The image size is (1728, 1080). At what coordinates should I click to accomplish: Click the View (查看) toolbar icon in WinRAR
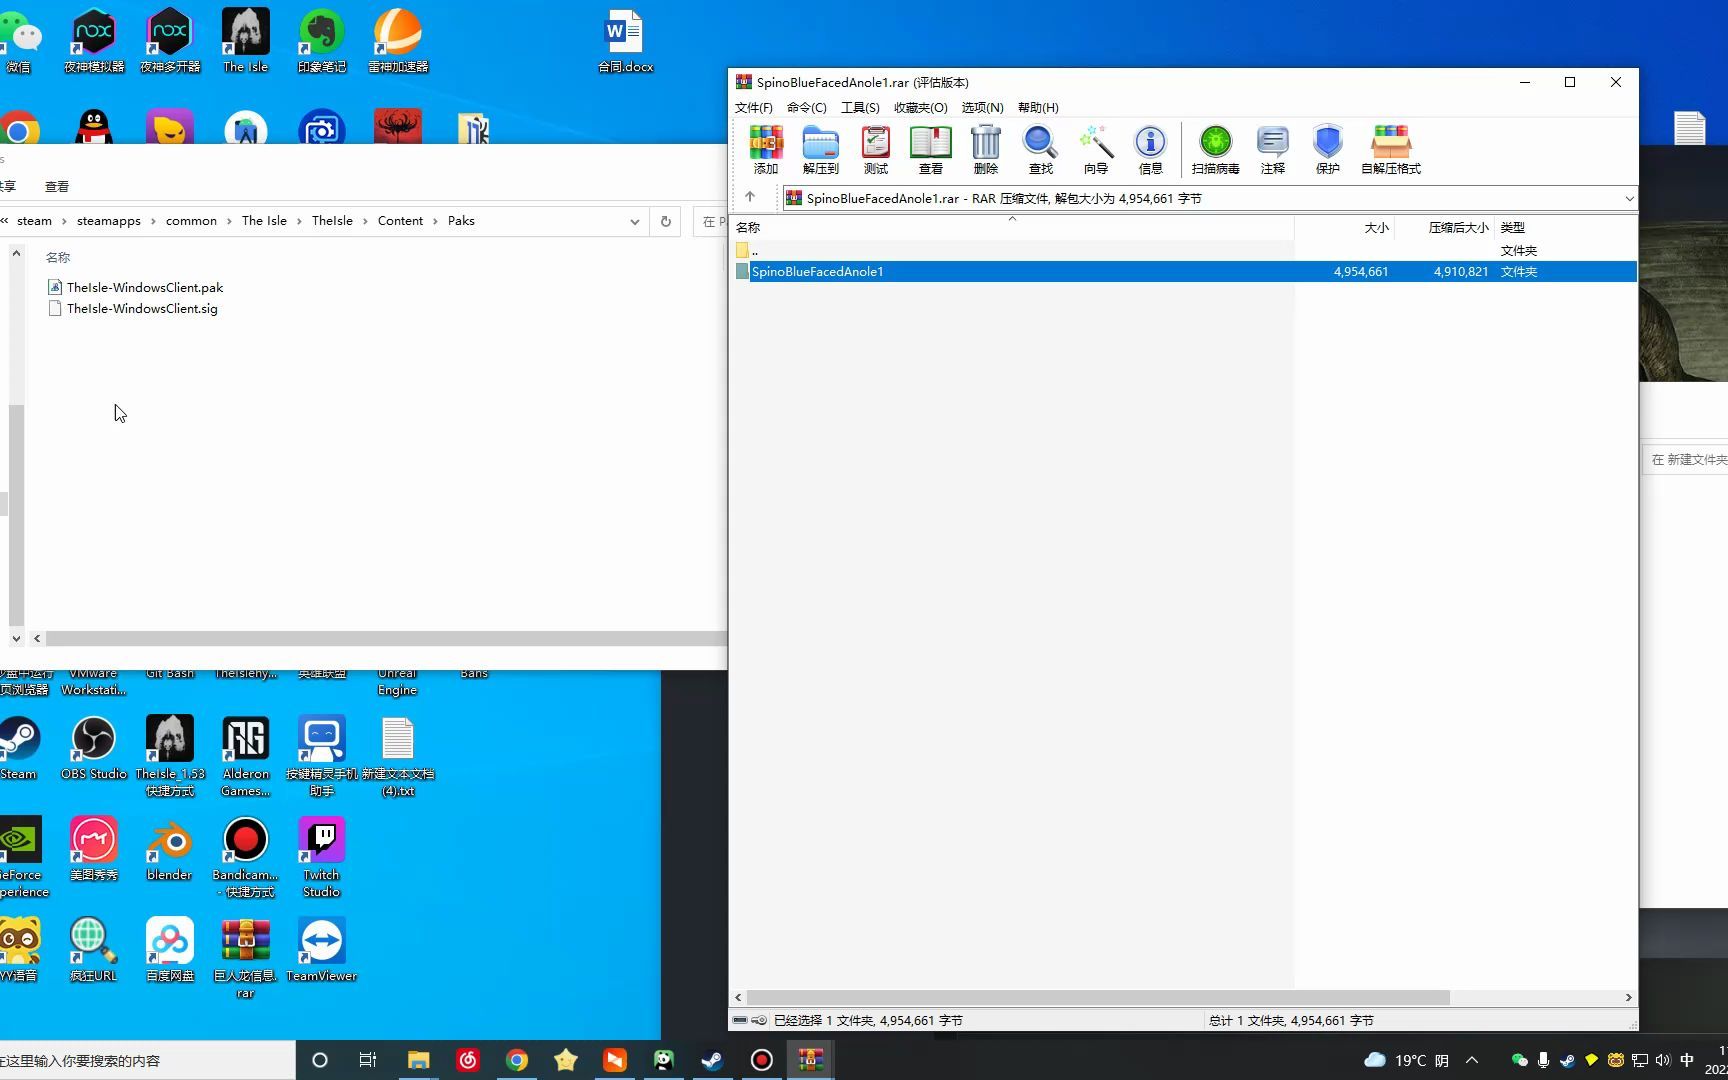click(931, 150)
